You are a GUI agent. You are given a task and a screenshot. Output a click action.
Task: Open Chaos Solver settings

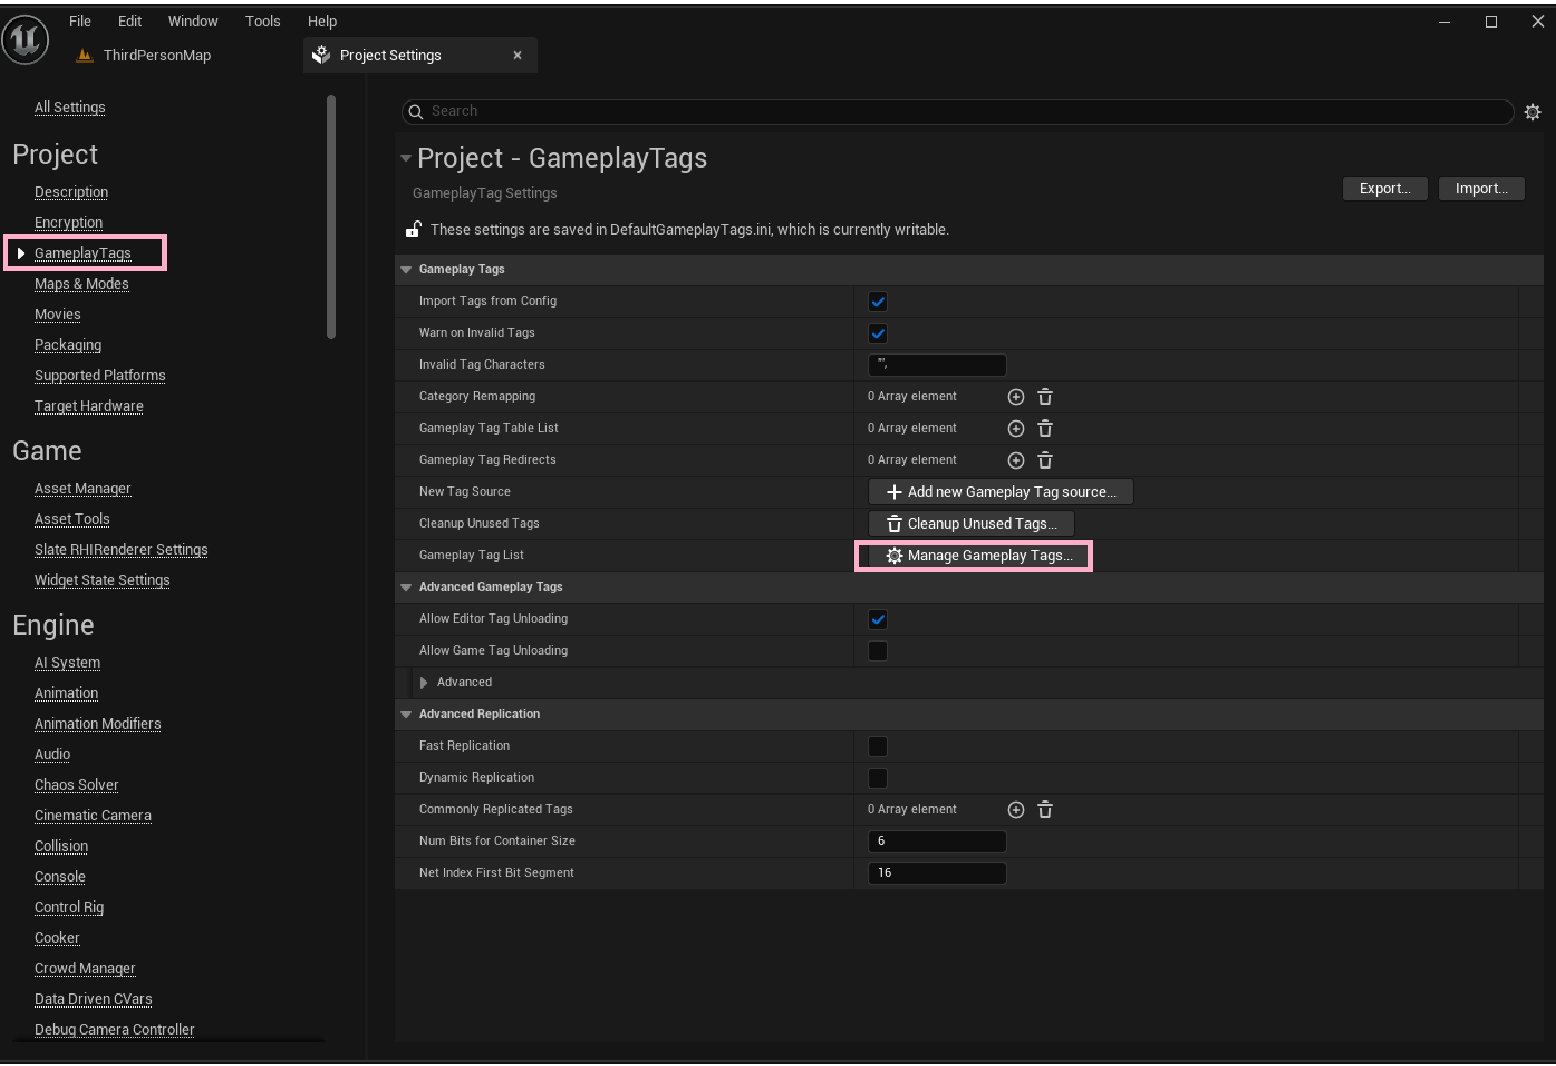tap(76, 785)
